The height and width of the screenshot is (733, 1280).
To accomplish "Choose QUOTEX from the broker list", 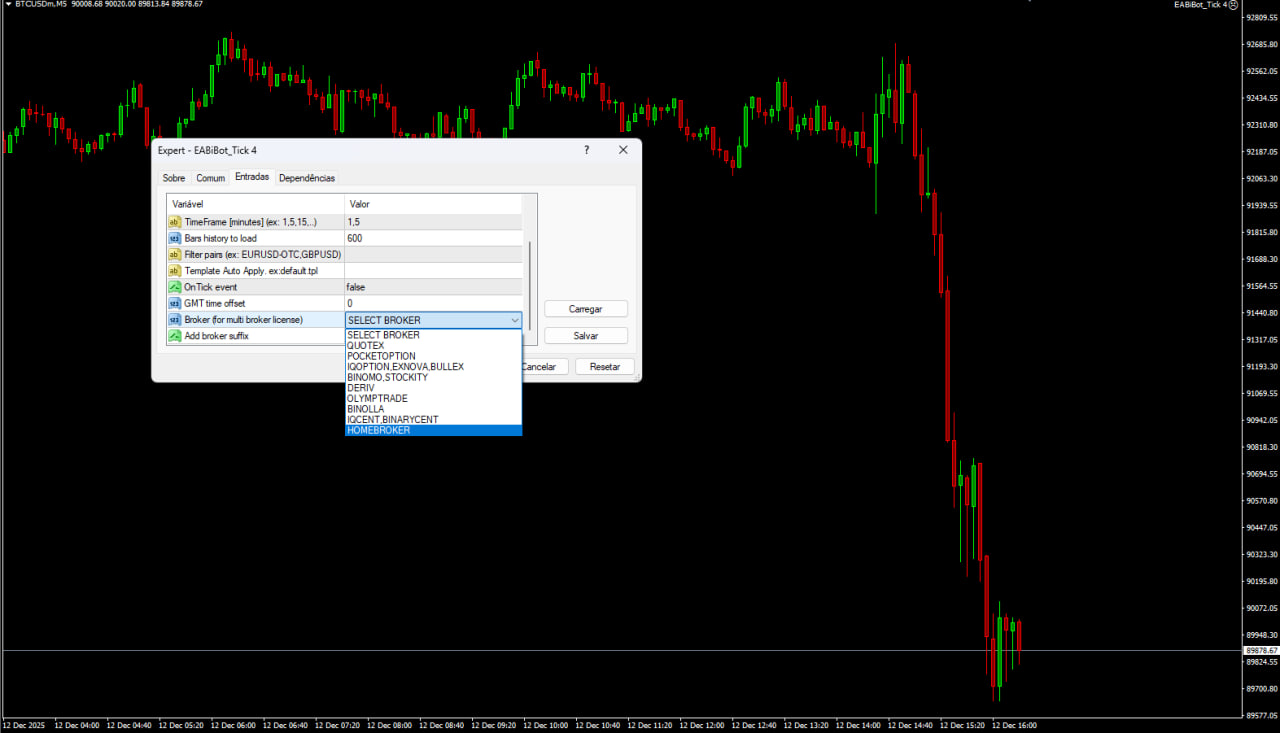I will [365, 346].
